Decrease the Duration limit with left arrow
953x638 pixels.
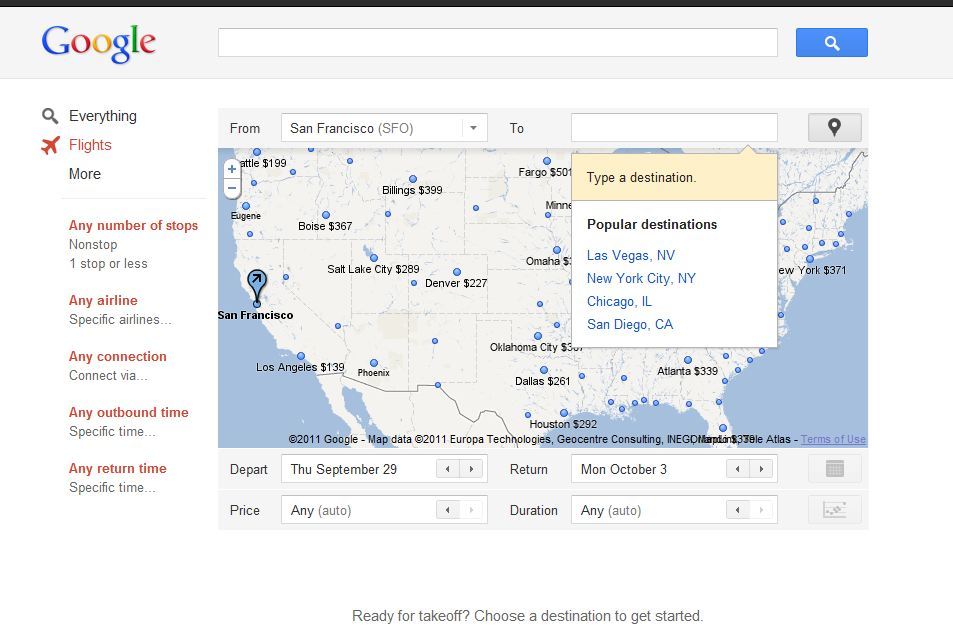tap(738, 510)
